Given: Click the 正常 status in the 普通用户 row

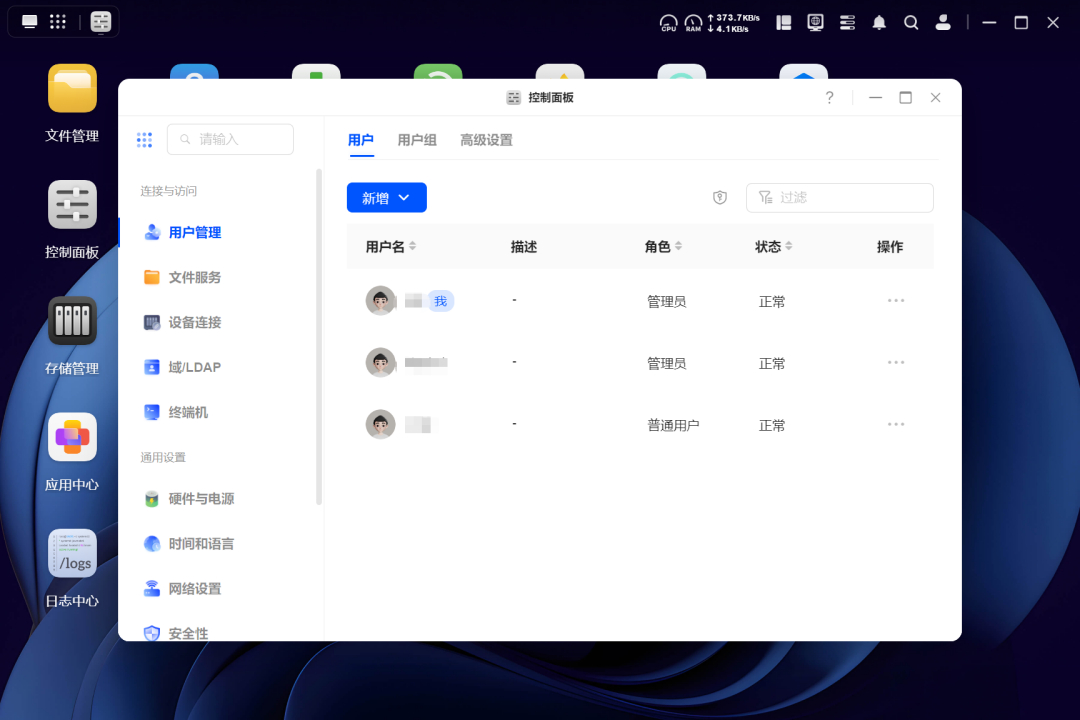Looking at the screenshot, I should [x=771, y=425].
